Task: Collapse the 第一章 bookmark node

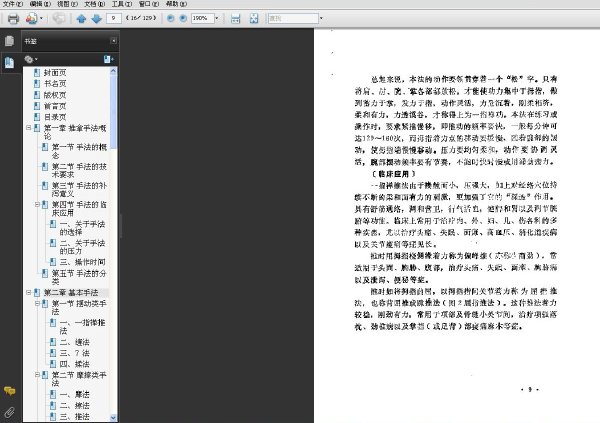Action: pyautogui.click(x=28, y=128)
